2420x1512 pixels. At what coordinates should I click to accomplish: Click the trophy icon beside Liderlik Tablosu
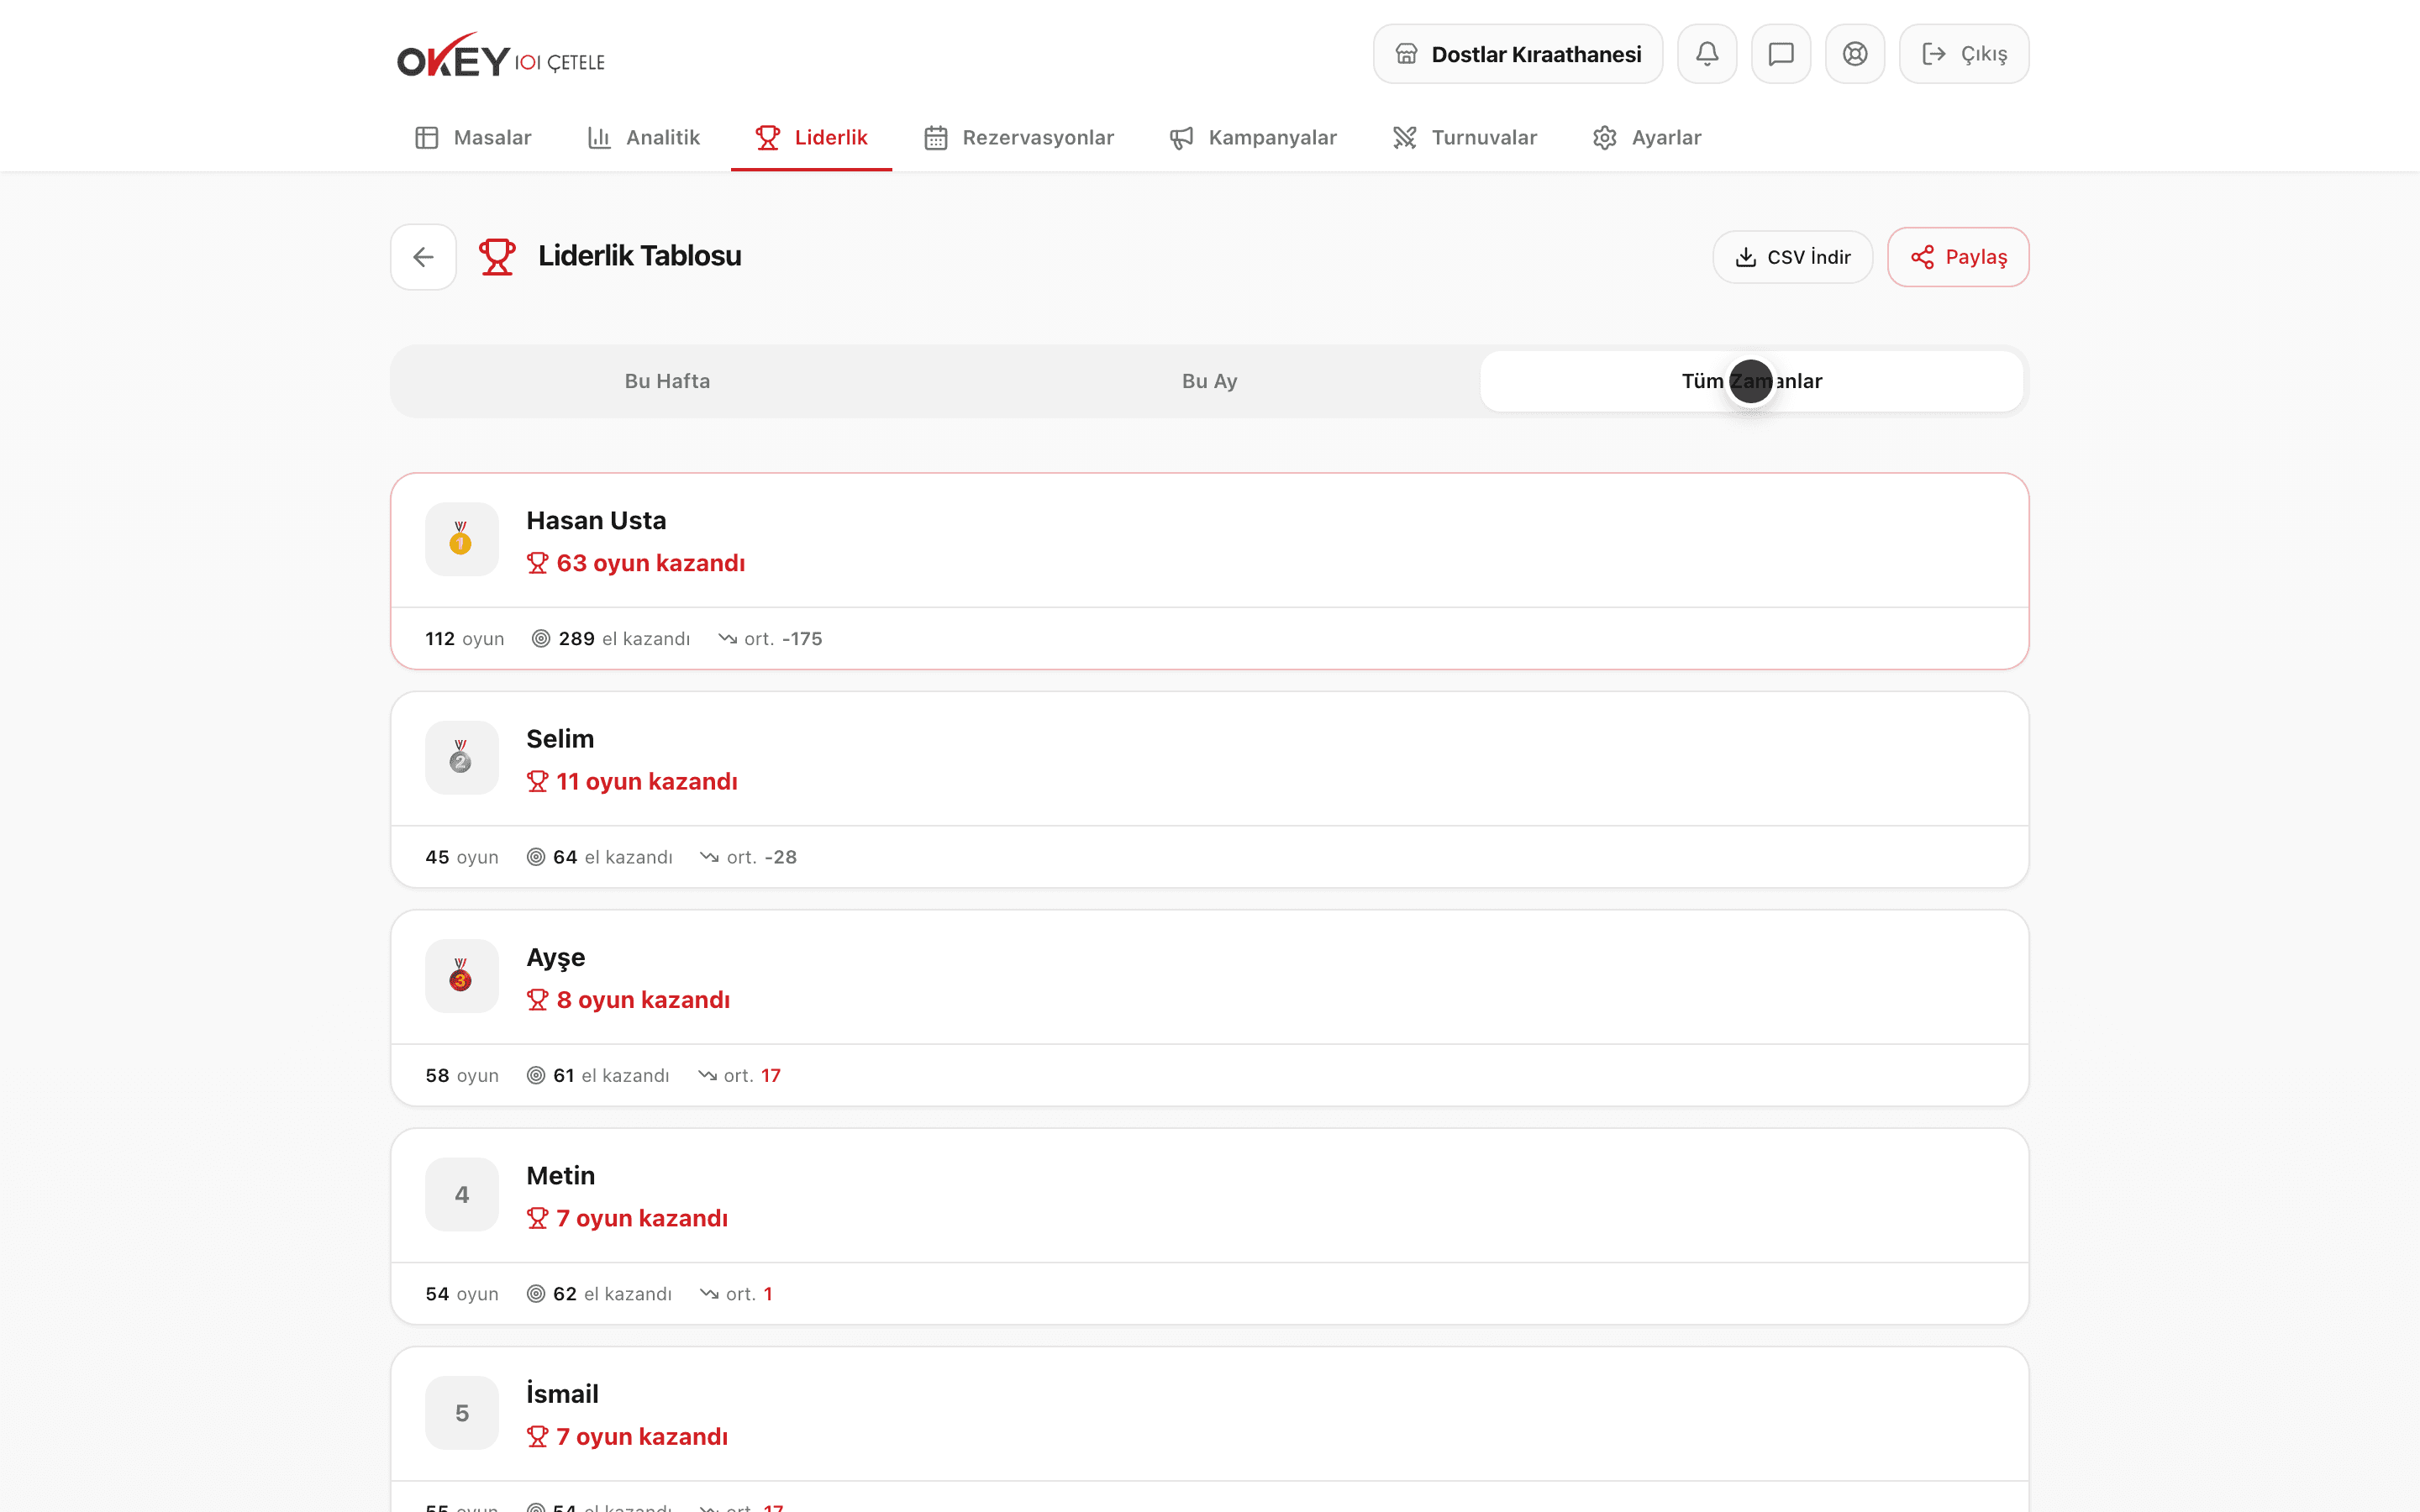click(497, 257)
